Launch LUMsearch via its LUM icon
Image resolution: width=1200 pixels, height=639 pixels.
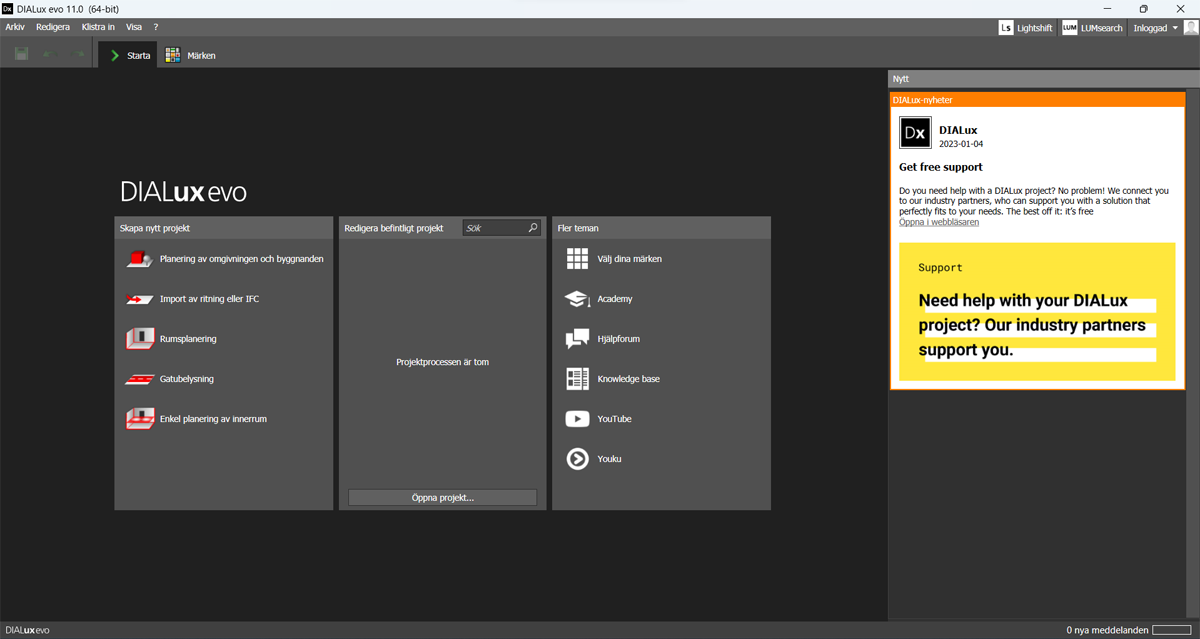tap(1070, 28)
